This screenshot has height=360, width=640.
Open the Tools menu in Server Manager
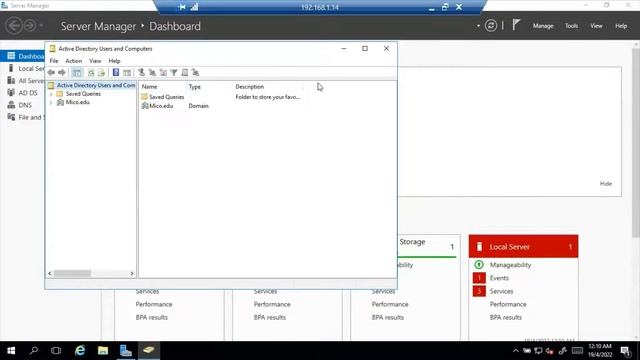(x=571, y=26)
